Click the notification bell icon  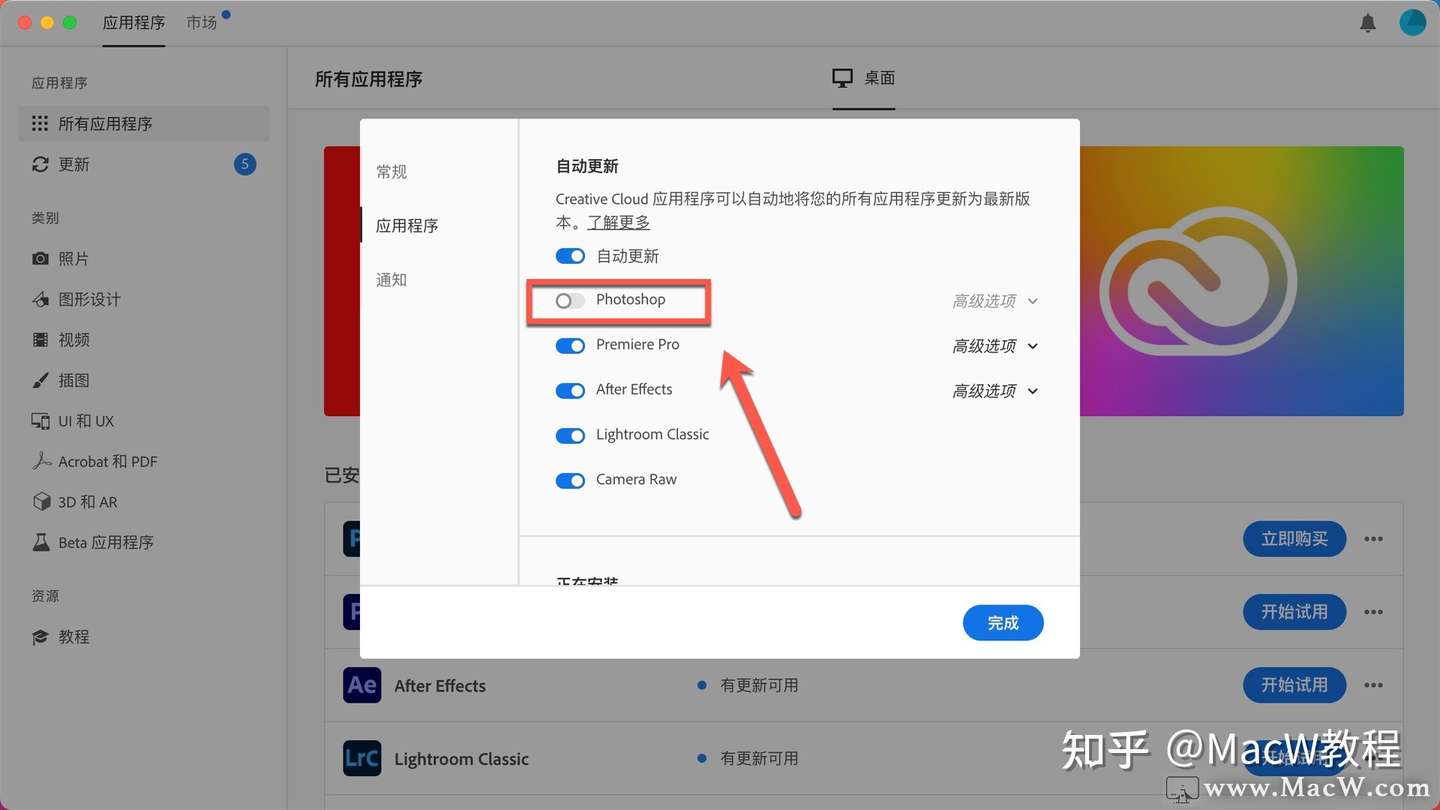point(1368,22)
